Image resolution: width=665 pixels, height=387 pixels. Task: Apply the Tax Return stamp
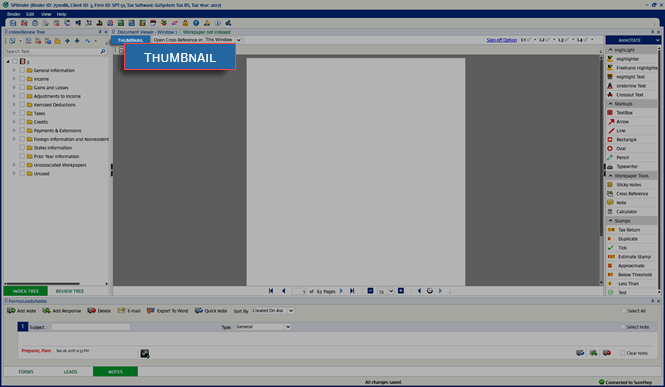click(632, 230)
